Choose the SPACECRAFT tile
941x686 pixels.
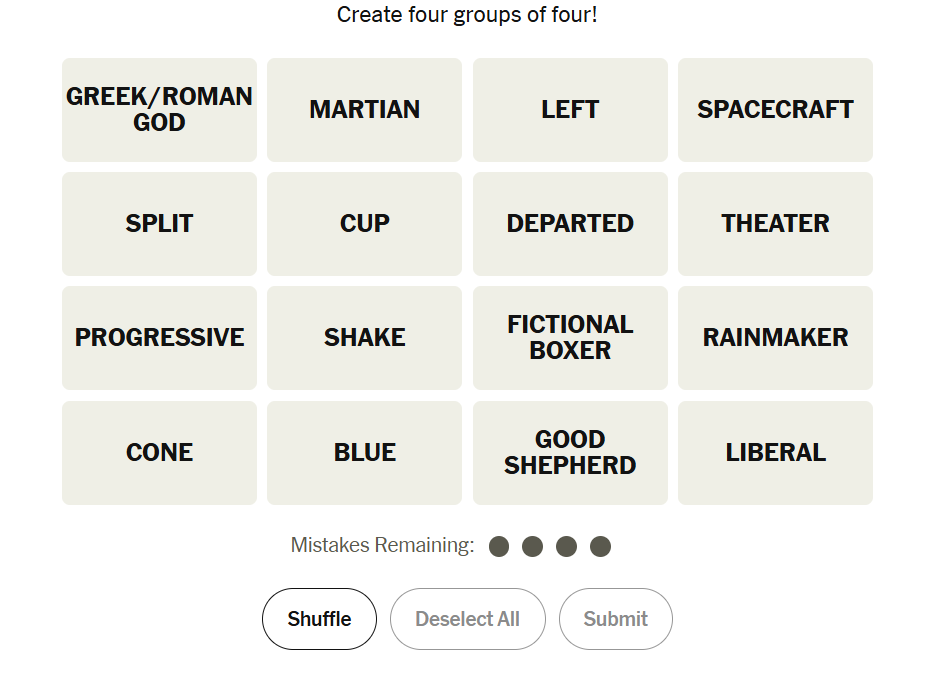coord(775,110)
